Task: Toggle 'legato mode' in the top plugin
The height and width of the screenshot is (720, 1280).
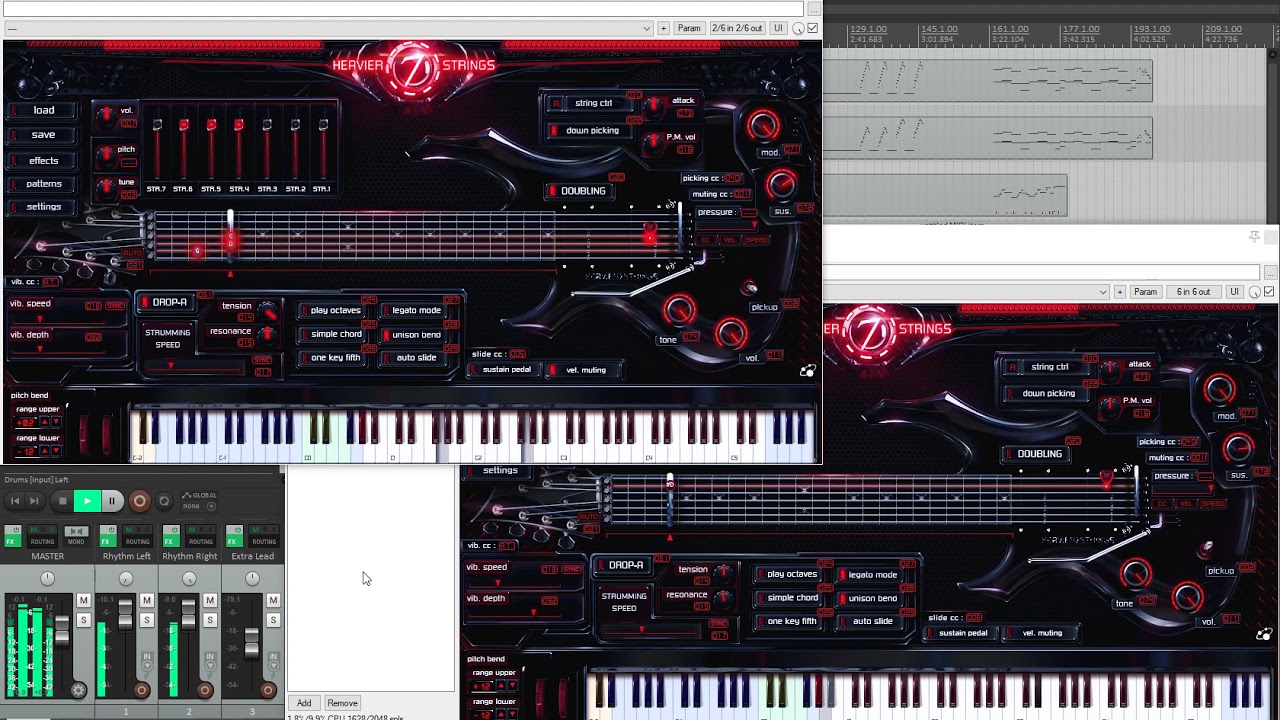Action: 415,310
